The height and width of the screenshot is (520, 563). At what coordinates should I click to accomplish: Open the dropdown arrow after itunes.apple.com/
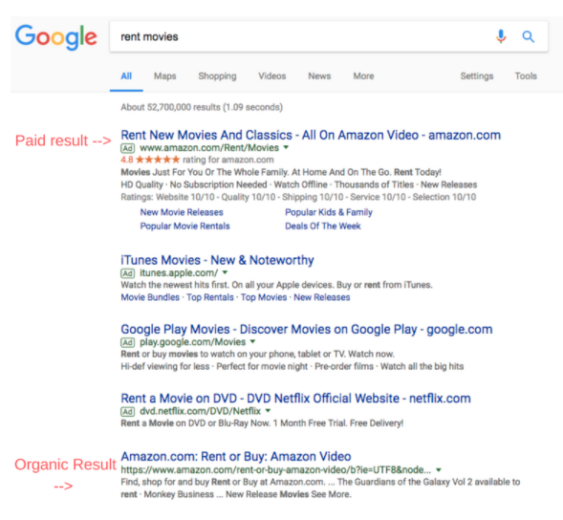point(225,272)
